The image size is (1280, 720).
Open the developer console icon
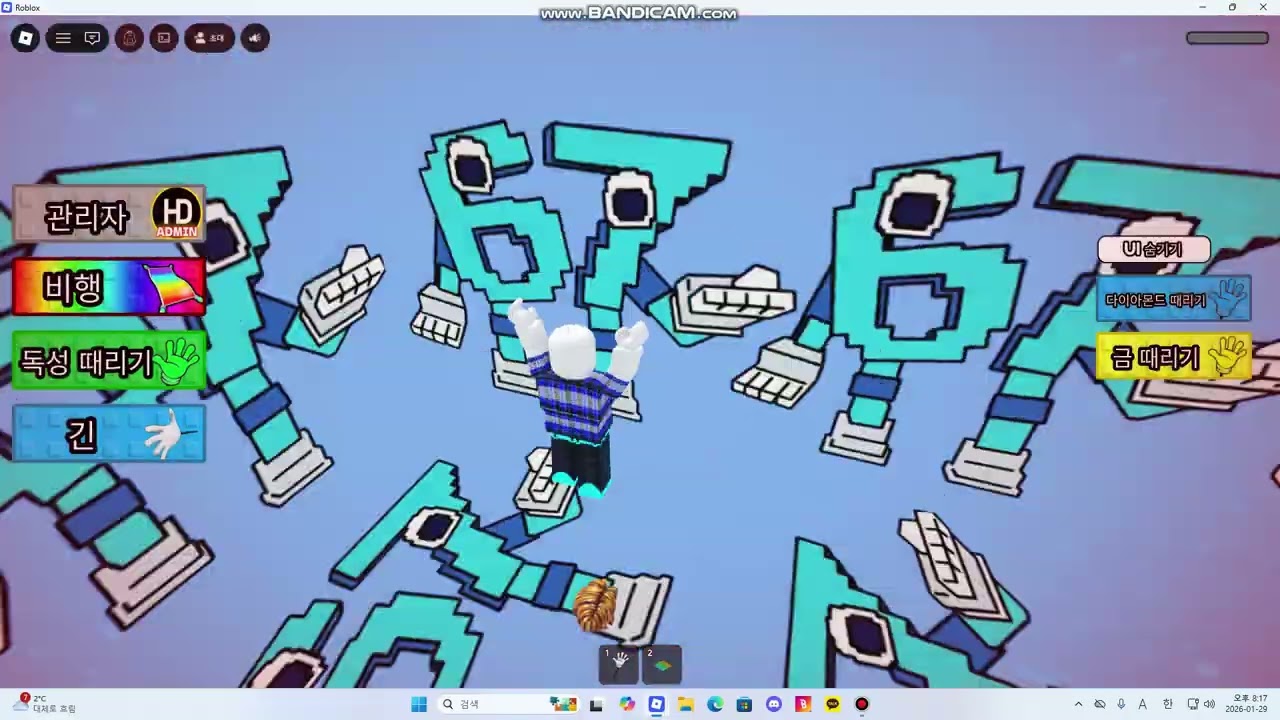(164, 38)
